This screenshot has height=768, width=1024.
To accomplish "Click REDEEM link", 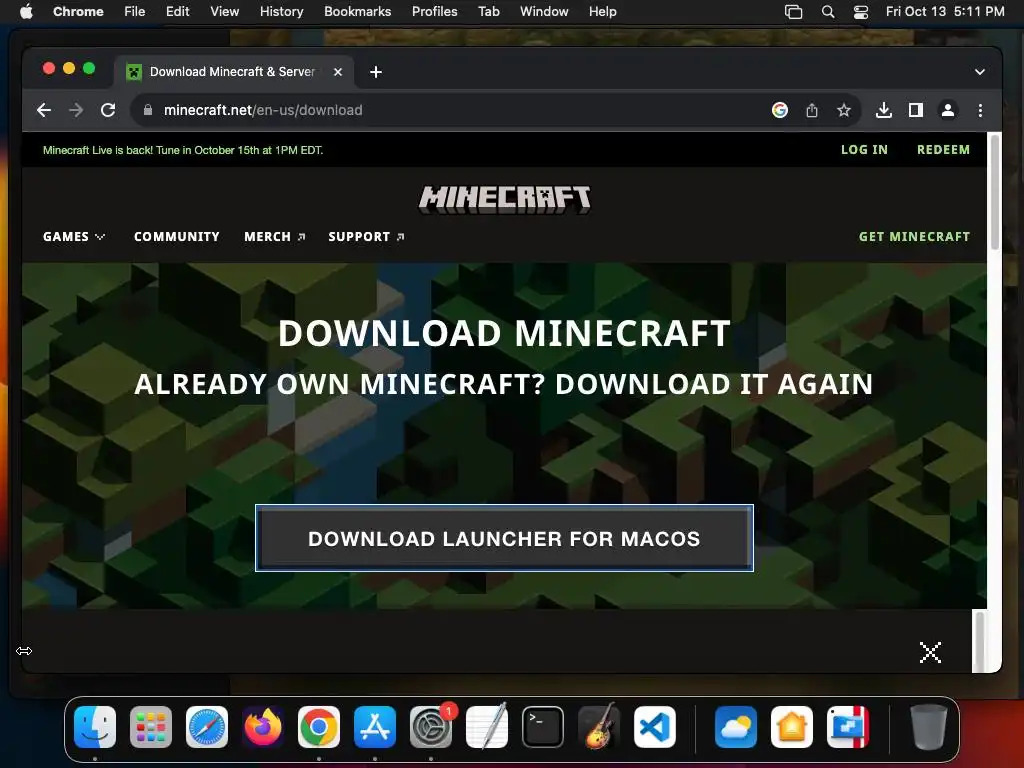I will click(x=943, y=150).
